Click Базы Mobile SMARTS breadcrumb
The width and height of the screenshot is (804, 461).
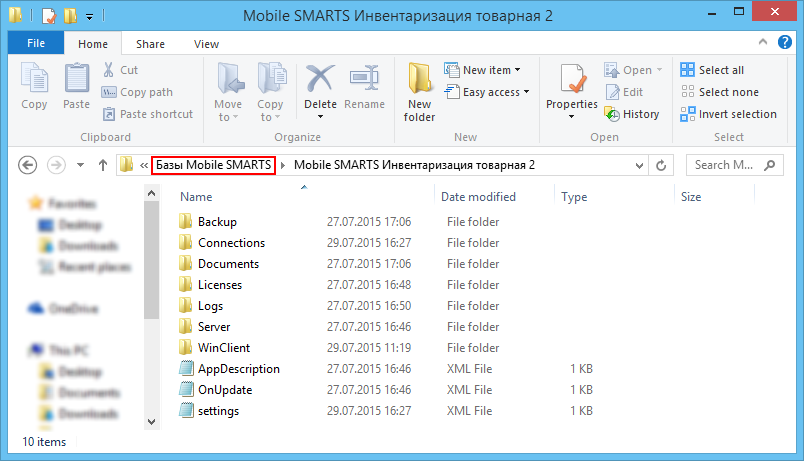click(x=213, y=165)
